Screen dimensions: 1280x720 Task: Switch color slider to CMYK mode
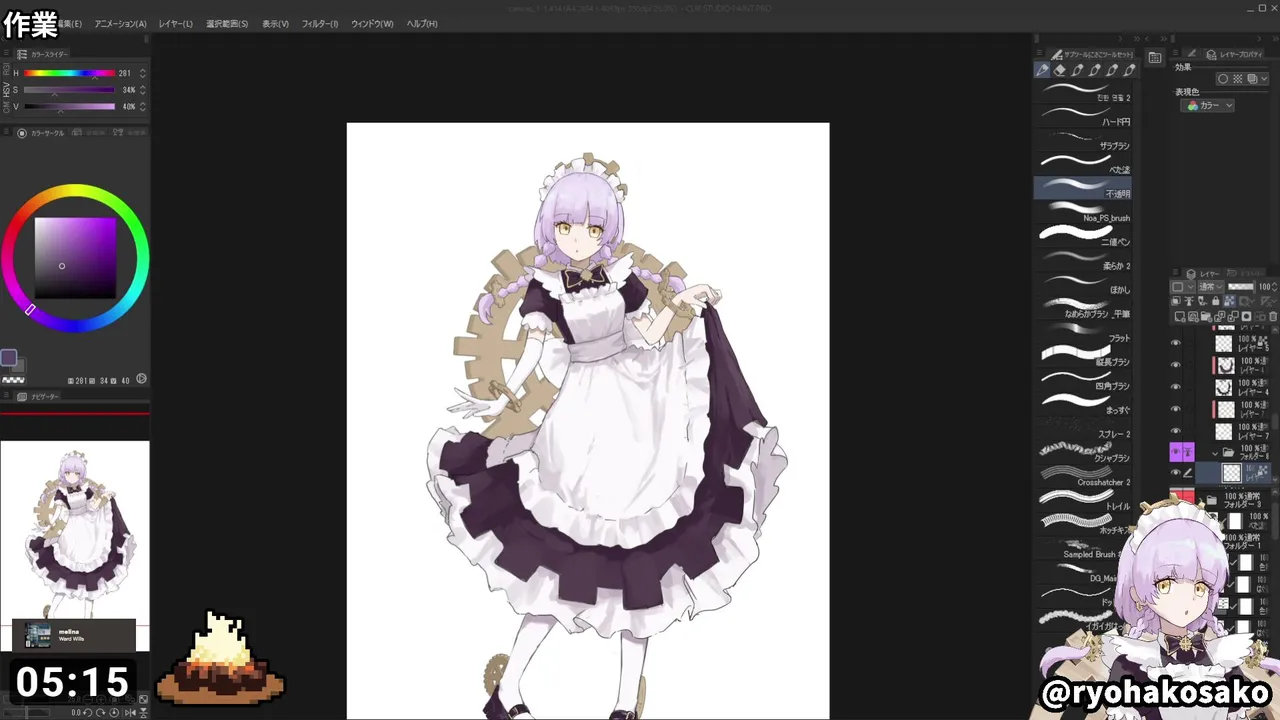point(5,106)
